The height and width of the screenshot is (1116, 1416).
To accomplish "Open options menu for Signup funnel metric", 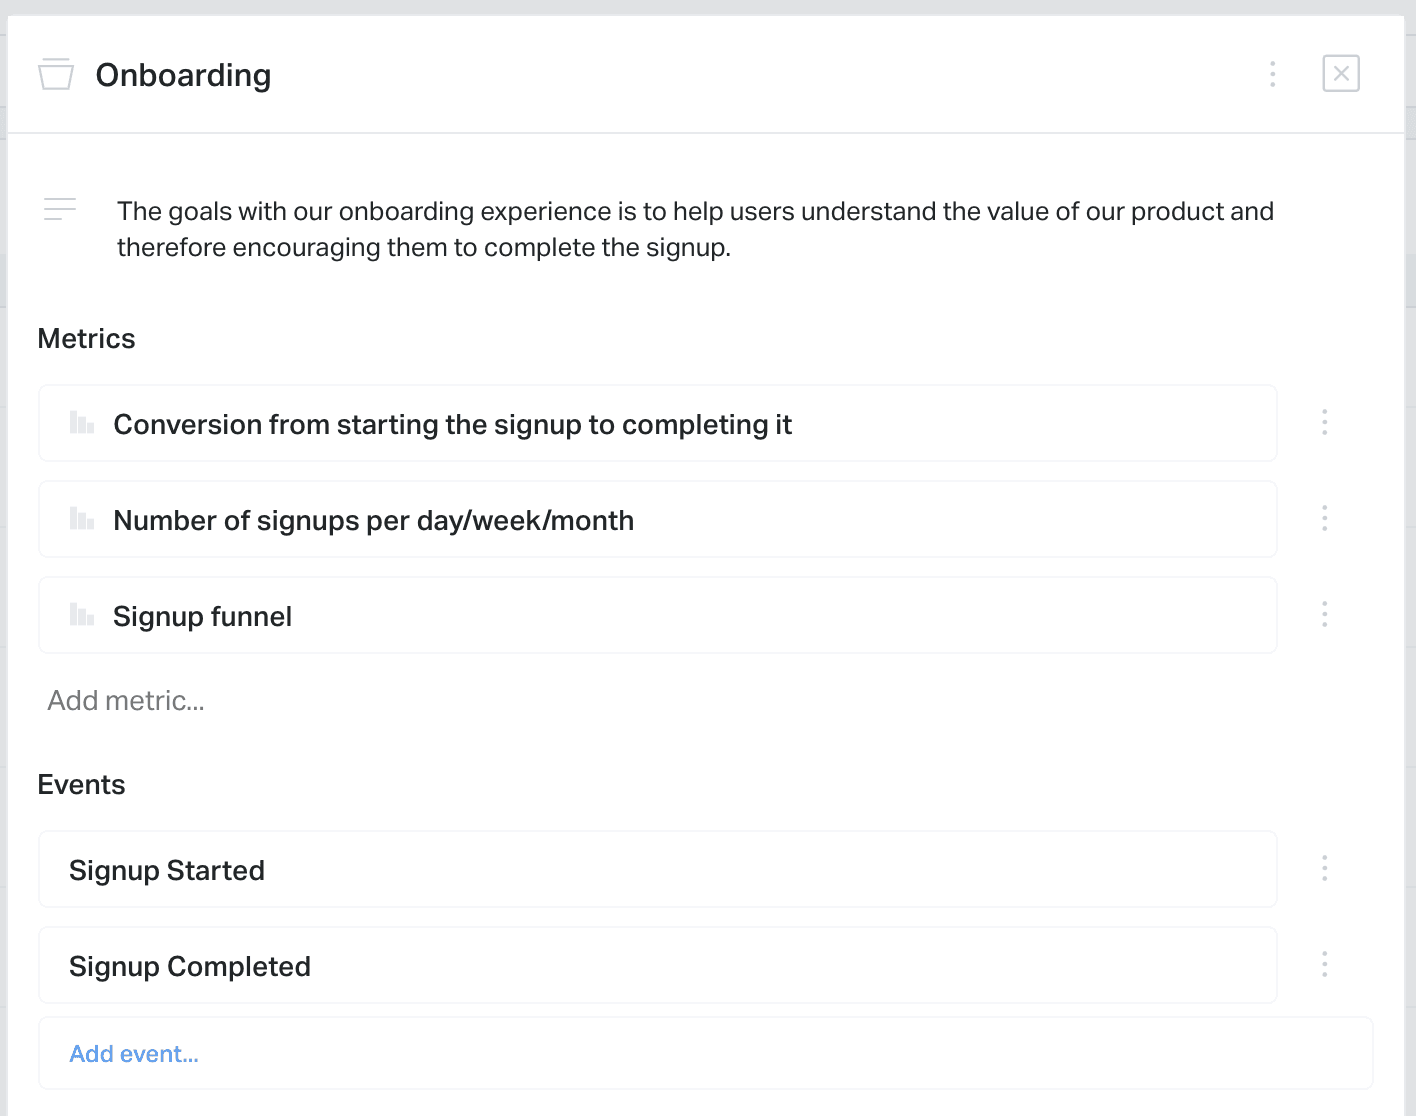I will [1324, 614].
